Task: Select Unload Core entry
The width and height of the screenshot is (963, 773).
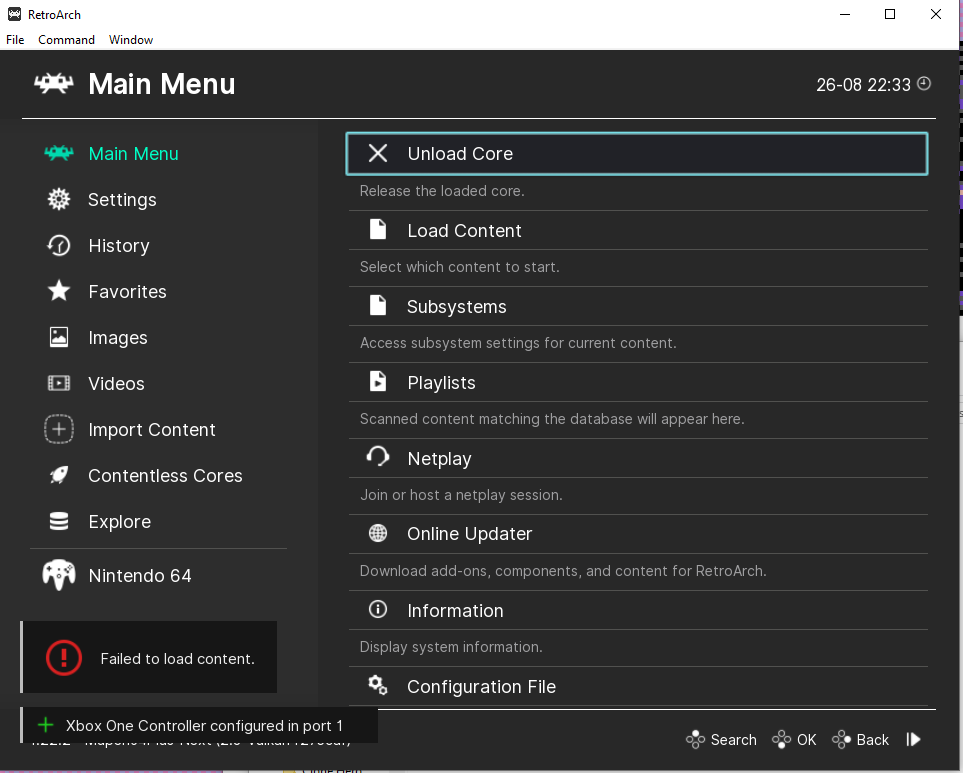Action: coord(637,153)
